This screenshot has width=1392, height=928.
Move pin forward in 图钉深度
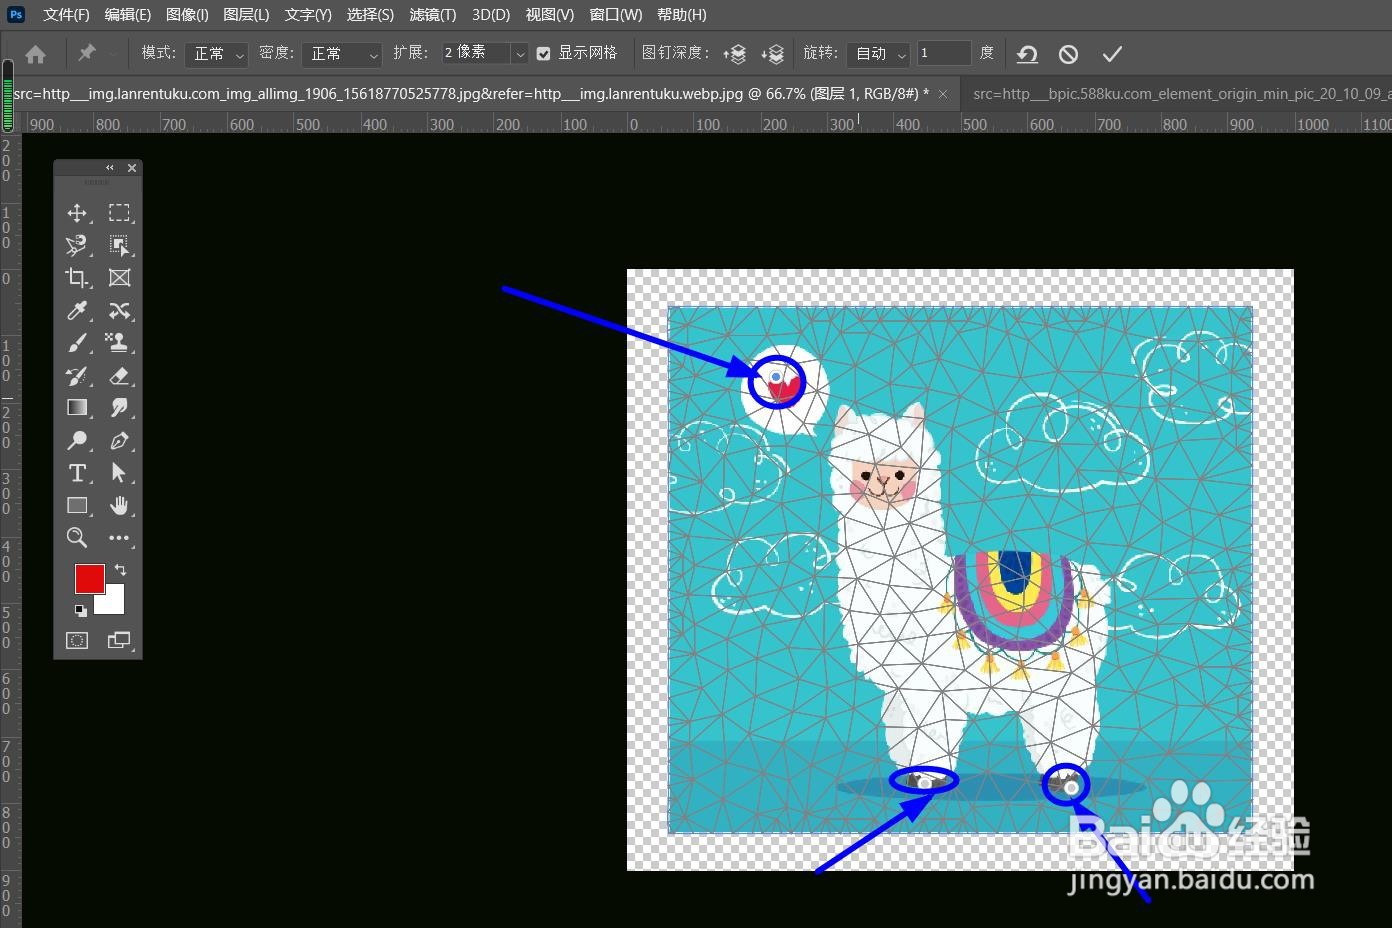[x=735, y=54]
